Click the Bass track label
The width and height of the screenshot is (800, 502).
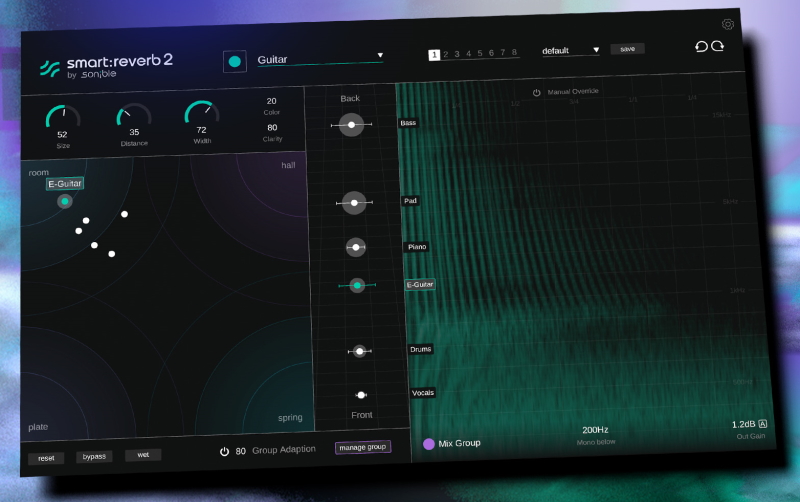pos(408,123)
